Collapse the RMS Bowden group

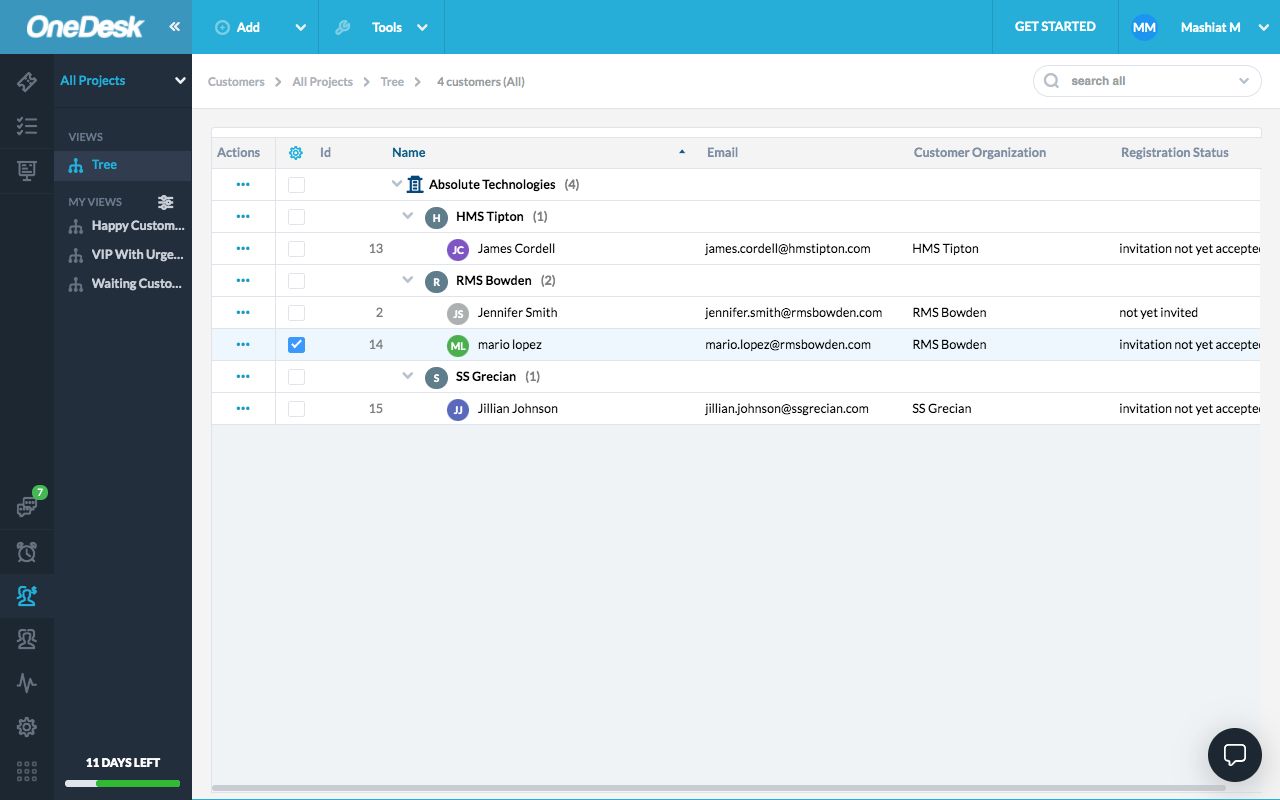click(x=407, y=280)
